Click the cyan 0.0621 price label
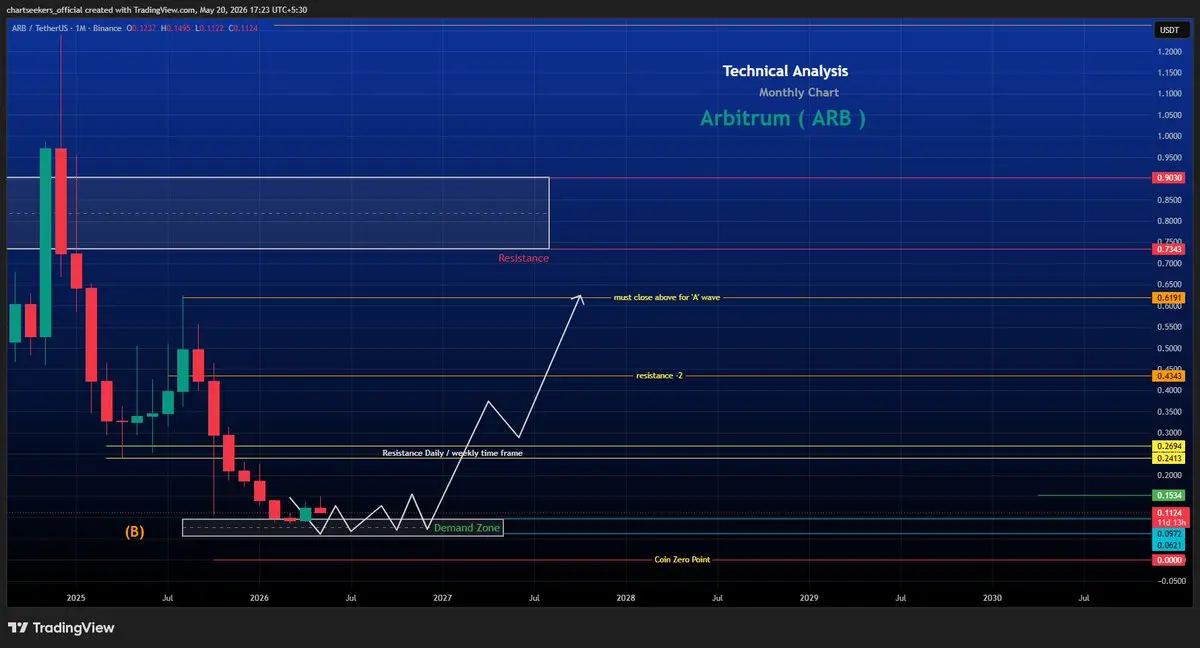1200x648 pixels. [x=1169, y=545]
